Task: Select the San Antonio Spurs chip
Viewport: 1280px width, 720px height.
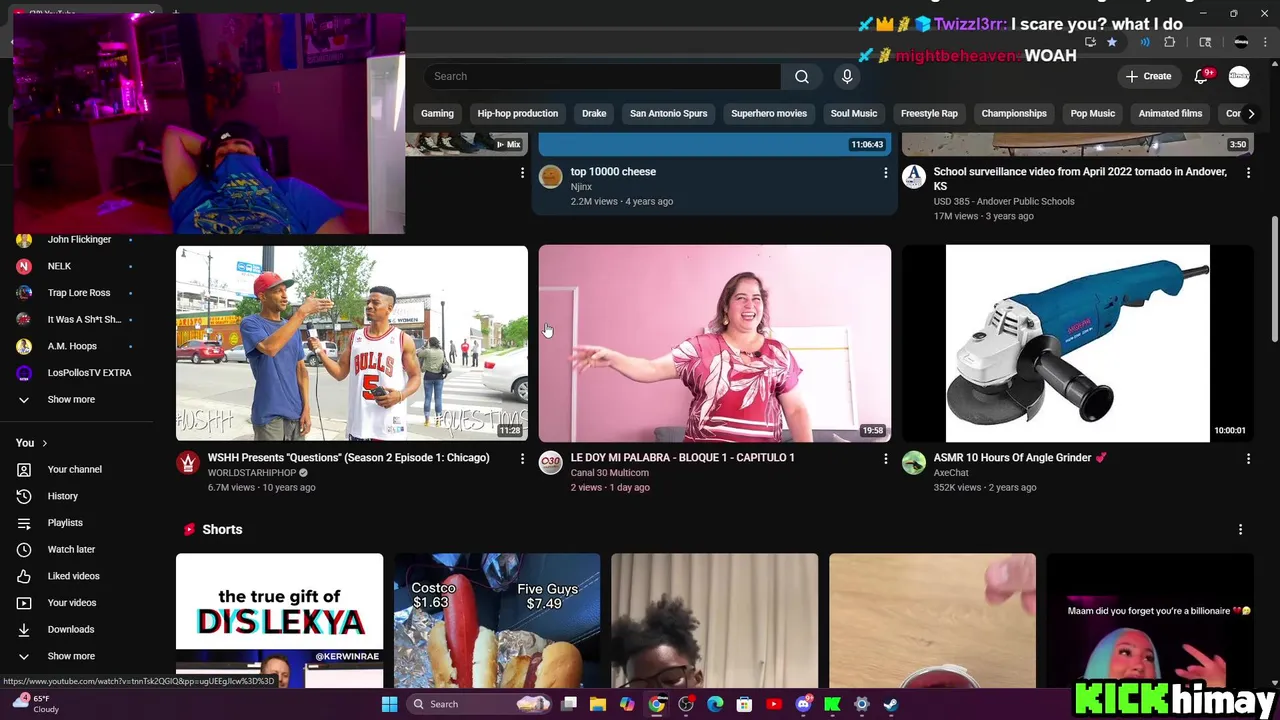Action: click(668, 114)
